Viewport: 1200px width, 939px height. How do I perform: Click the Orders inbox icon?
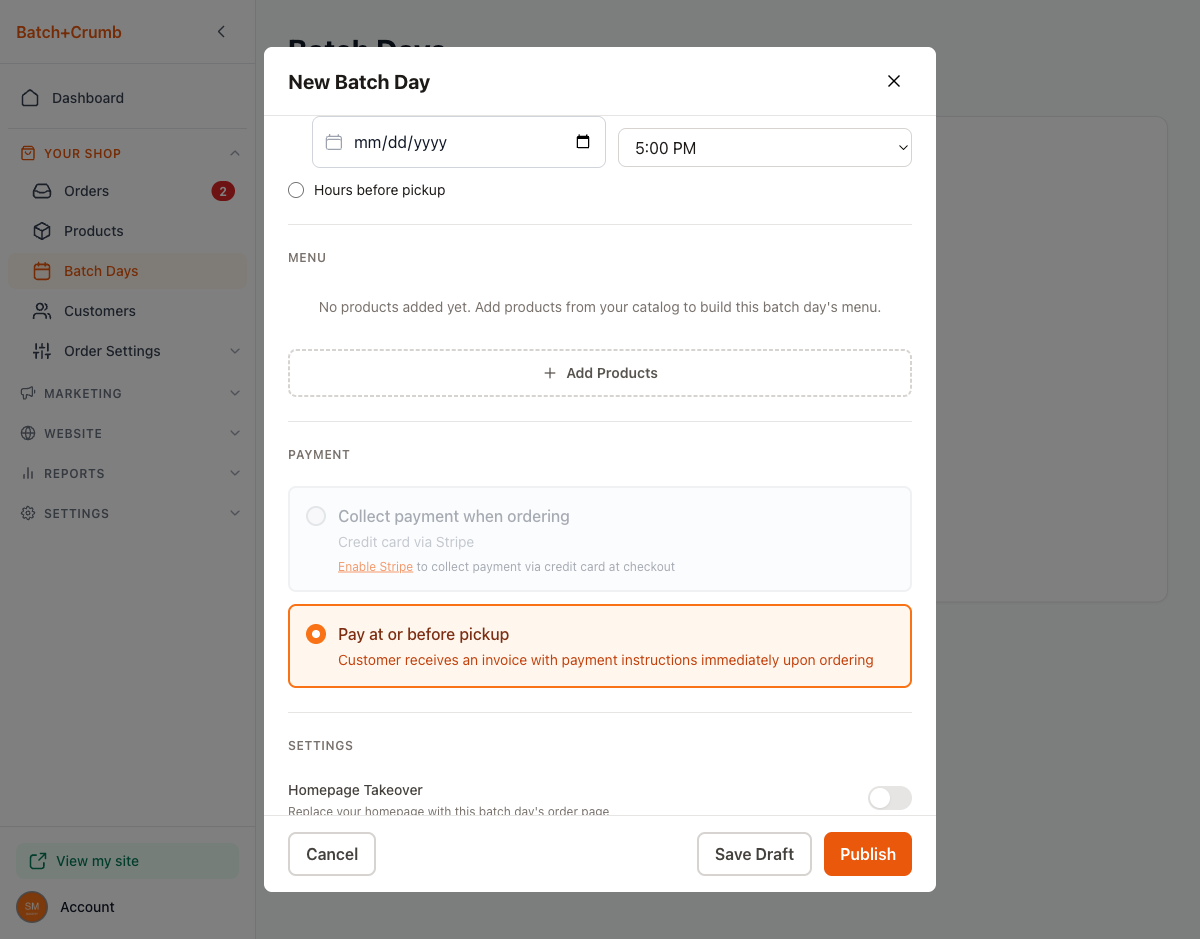click(42, 191)
